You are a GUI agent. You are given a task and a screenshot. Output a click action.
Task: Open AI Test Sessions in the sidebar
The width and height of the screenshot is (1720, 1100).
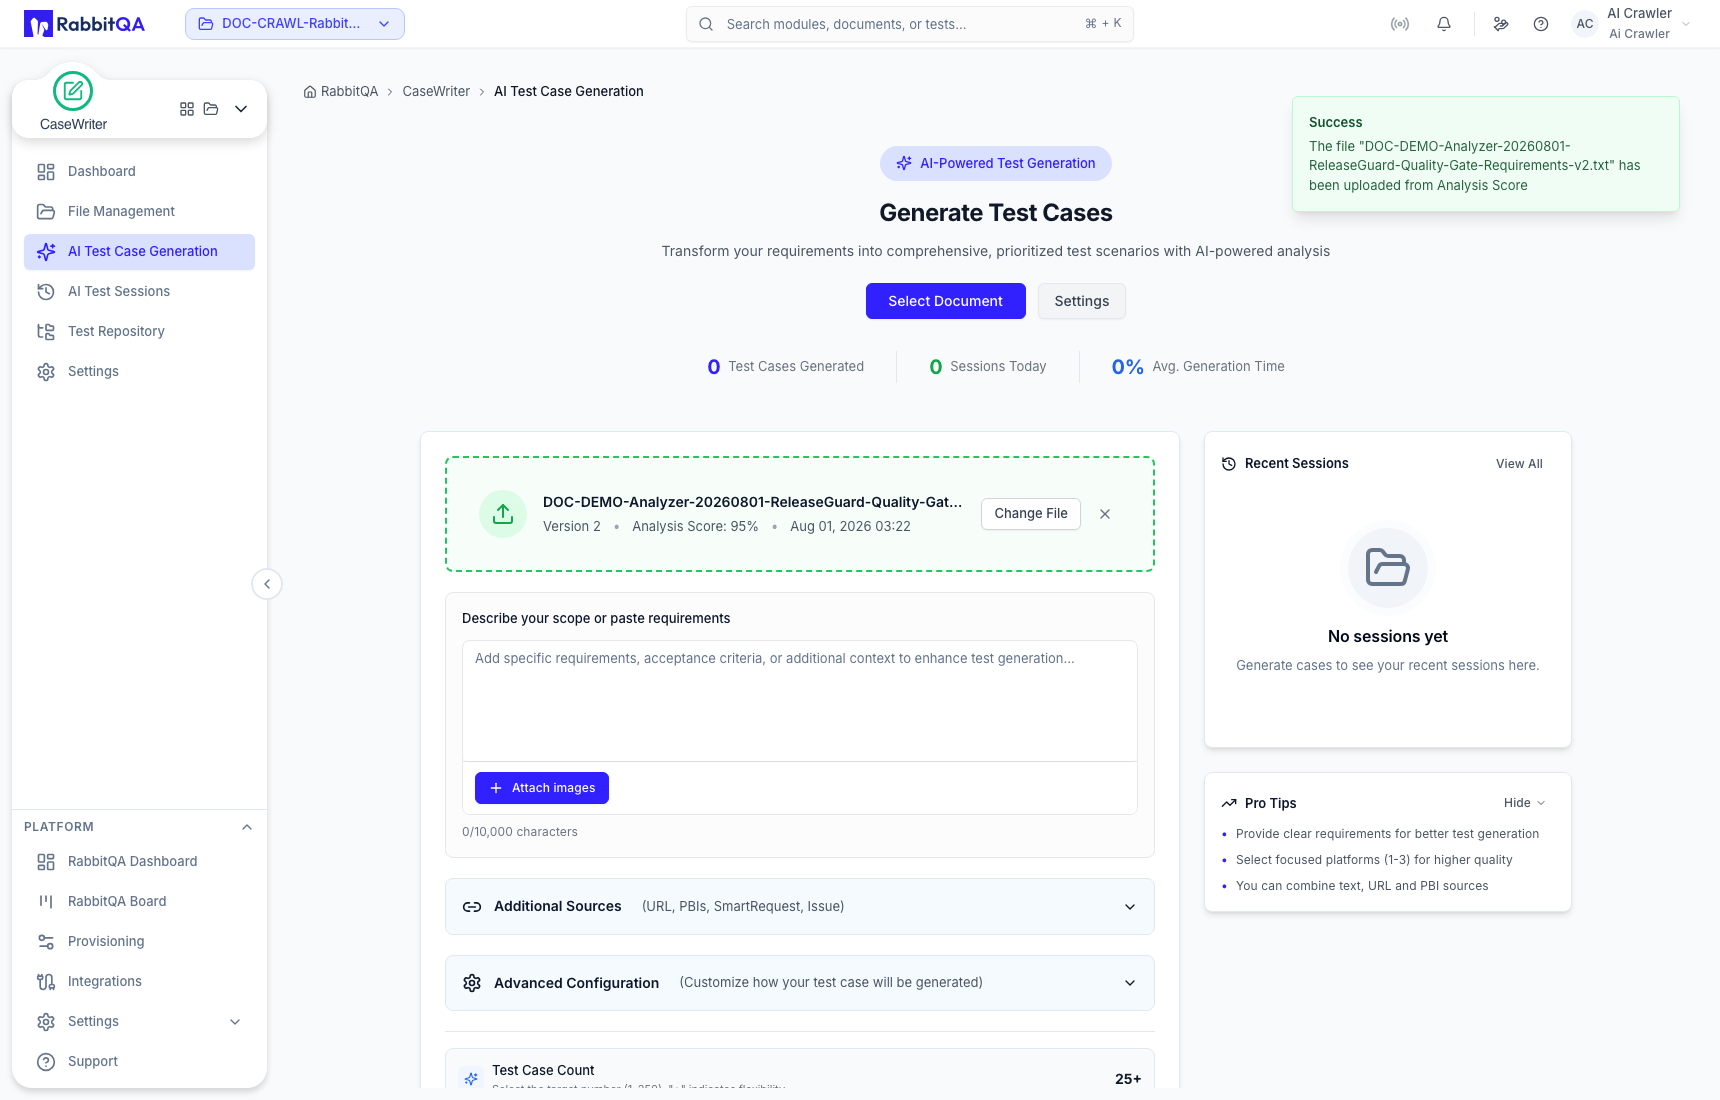[139, 292]
